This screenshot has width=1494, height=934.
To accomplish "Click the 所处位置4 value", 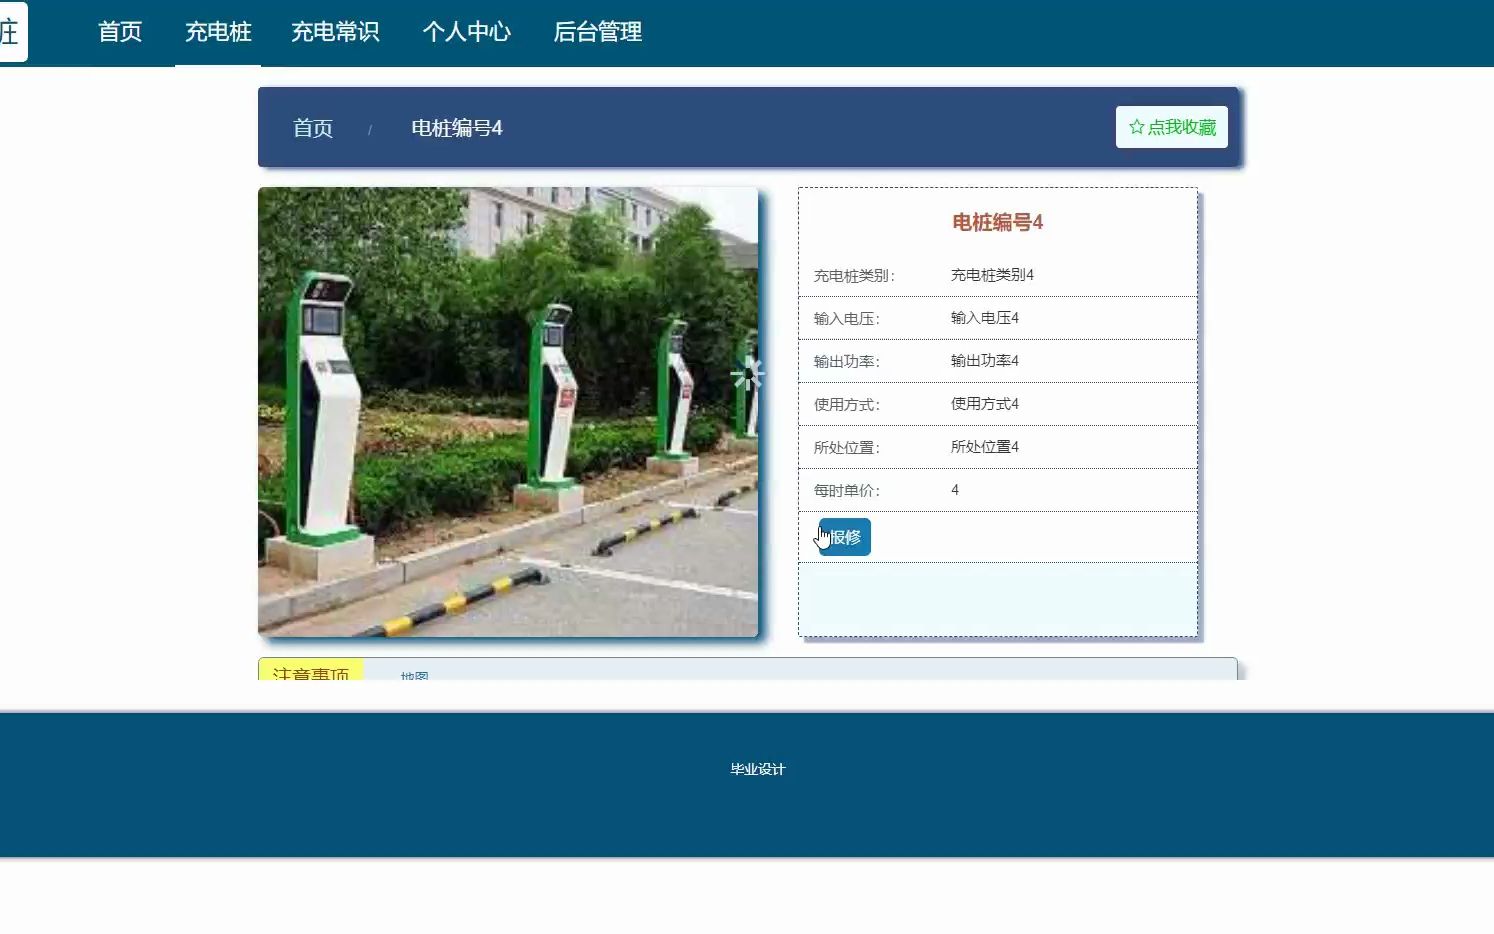I will [x=985, y=447].
